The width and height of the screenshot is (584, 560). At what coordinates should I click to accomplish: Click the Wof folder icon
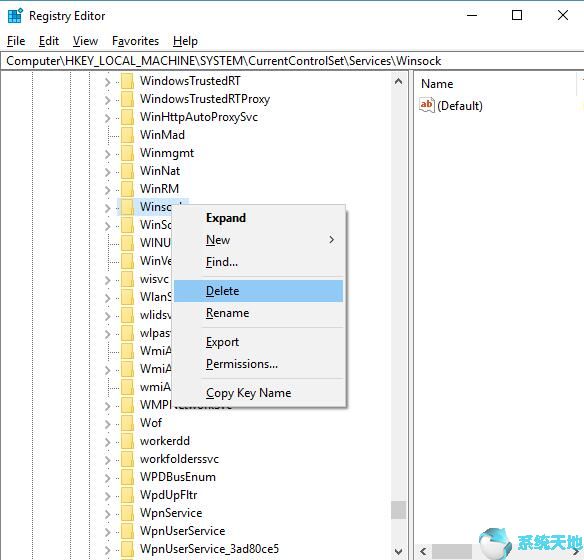click(x=127, y=423)
